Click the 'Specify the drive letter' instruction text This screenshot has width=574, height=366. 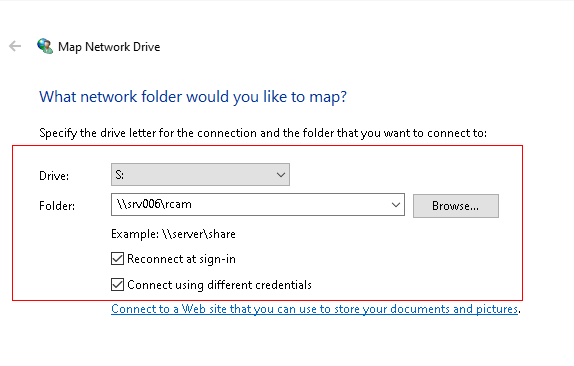[x=263, y=133]
